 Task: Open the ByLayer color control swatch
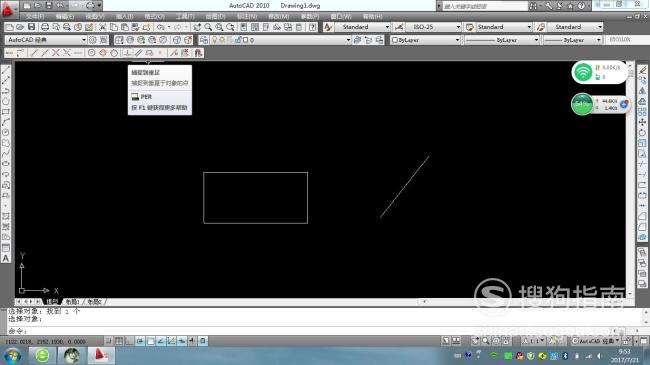pyautogui.click(x=425, y=40)
